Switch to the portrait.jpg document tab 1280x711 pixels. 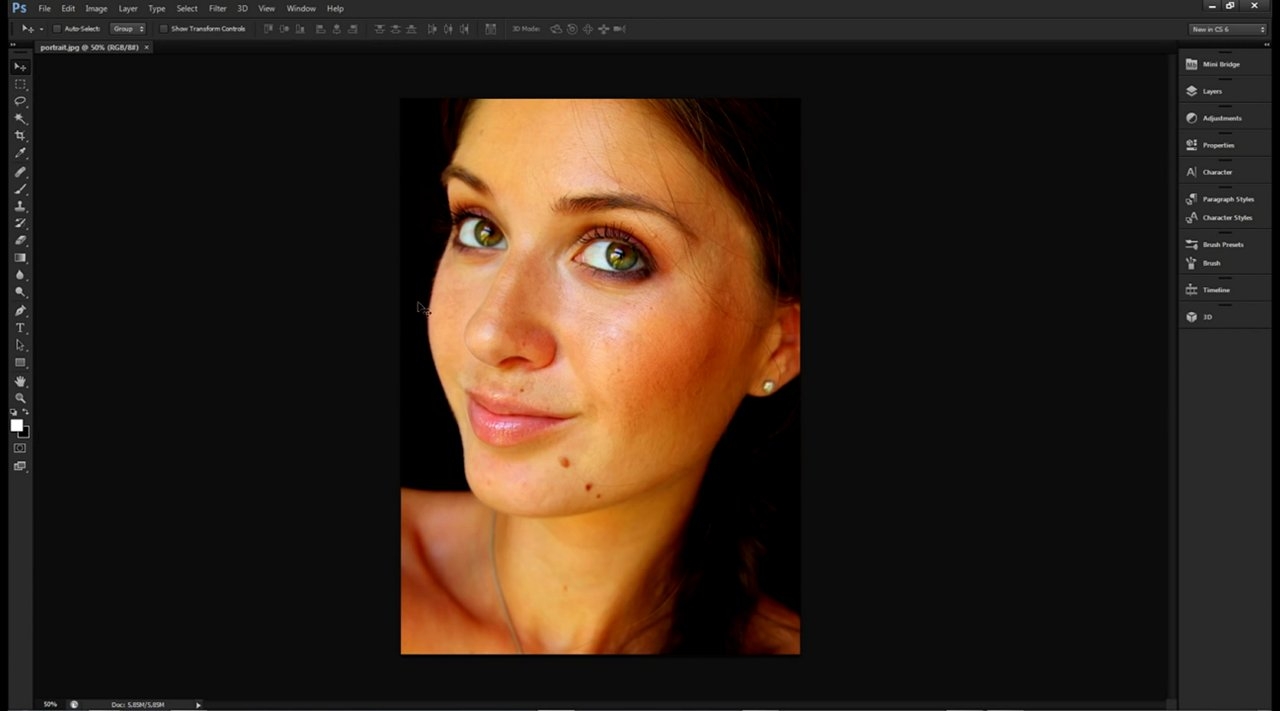(x=89, y=47)
